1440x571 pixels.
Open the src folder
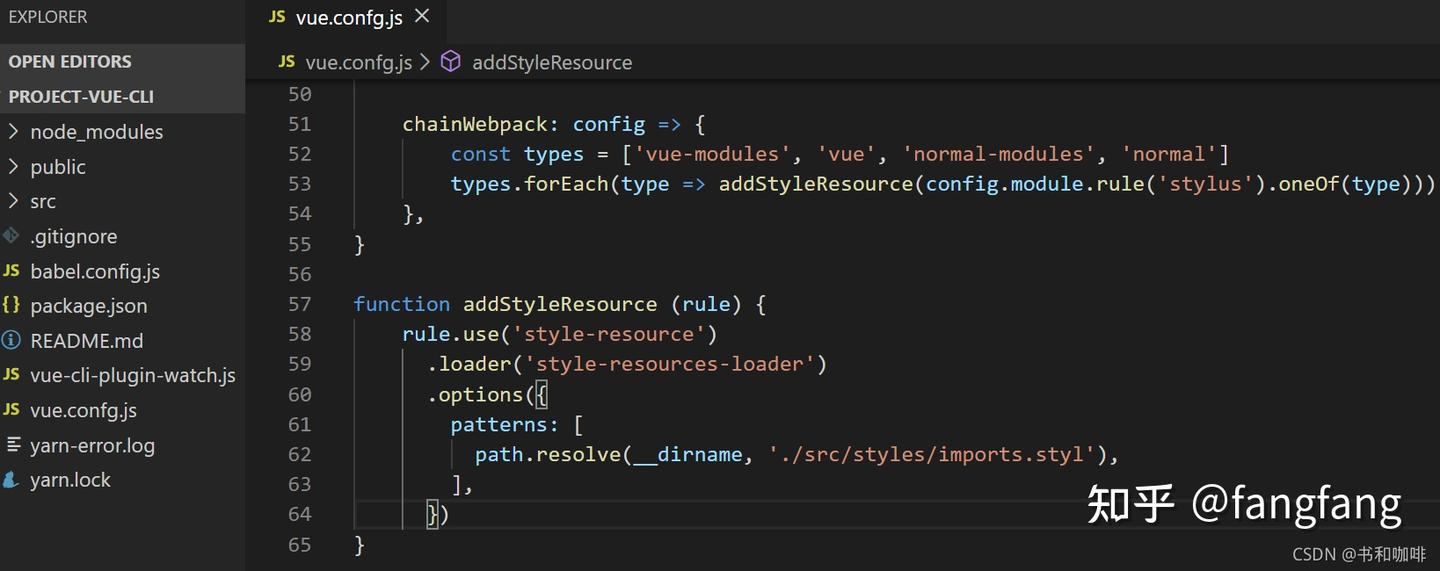tap(43, 202)
